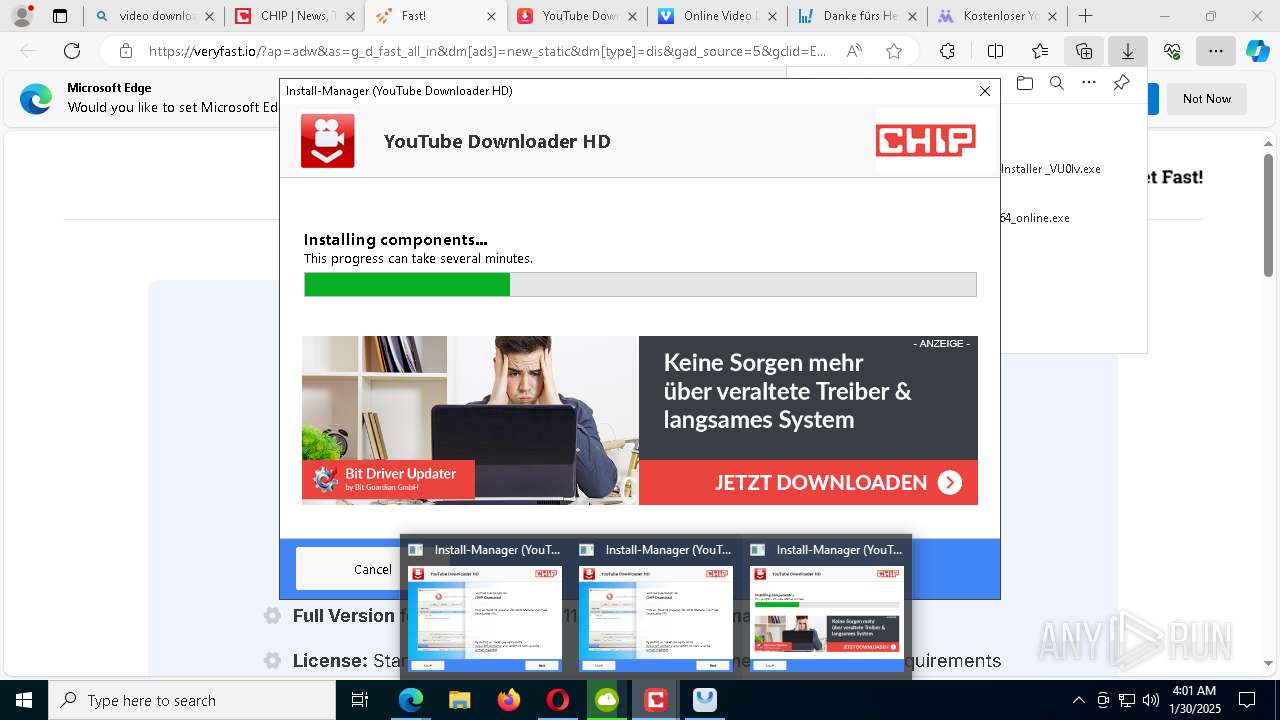The image size is (1280, 720).
Task: Select first Install-Manager window preview thumbnail
Action: (x=485, y=619)
